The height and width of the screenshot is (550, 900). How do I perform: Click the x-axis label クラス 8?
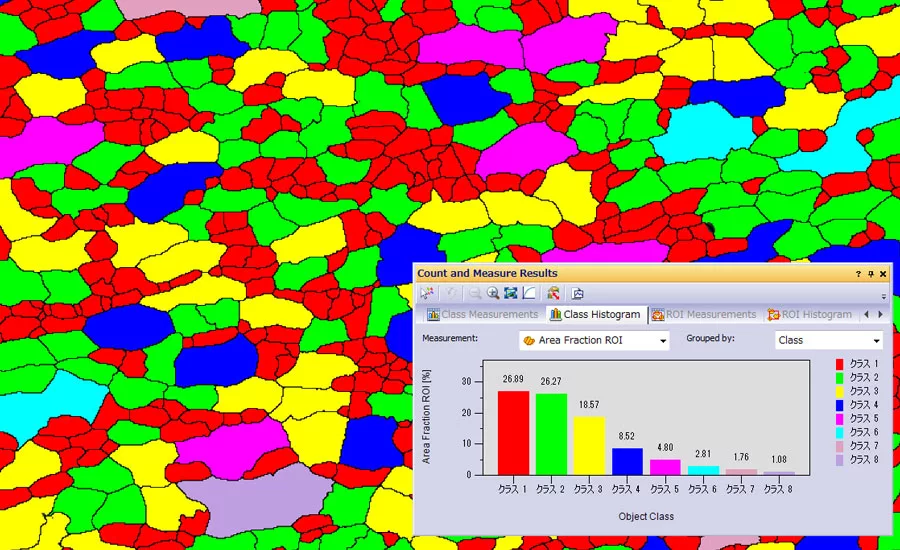(x=778, y=489)
